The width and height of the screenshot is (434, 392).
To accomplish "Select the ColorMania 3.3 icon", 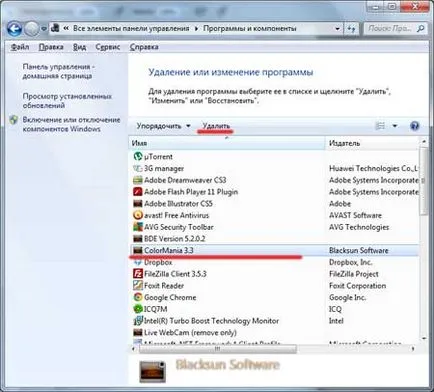I will pyautogui.click(x=138, y=250).
